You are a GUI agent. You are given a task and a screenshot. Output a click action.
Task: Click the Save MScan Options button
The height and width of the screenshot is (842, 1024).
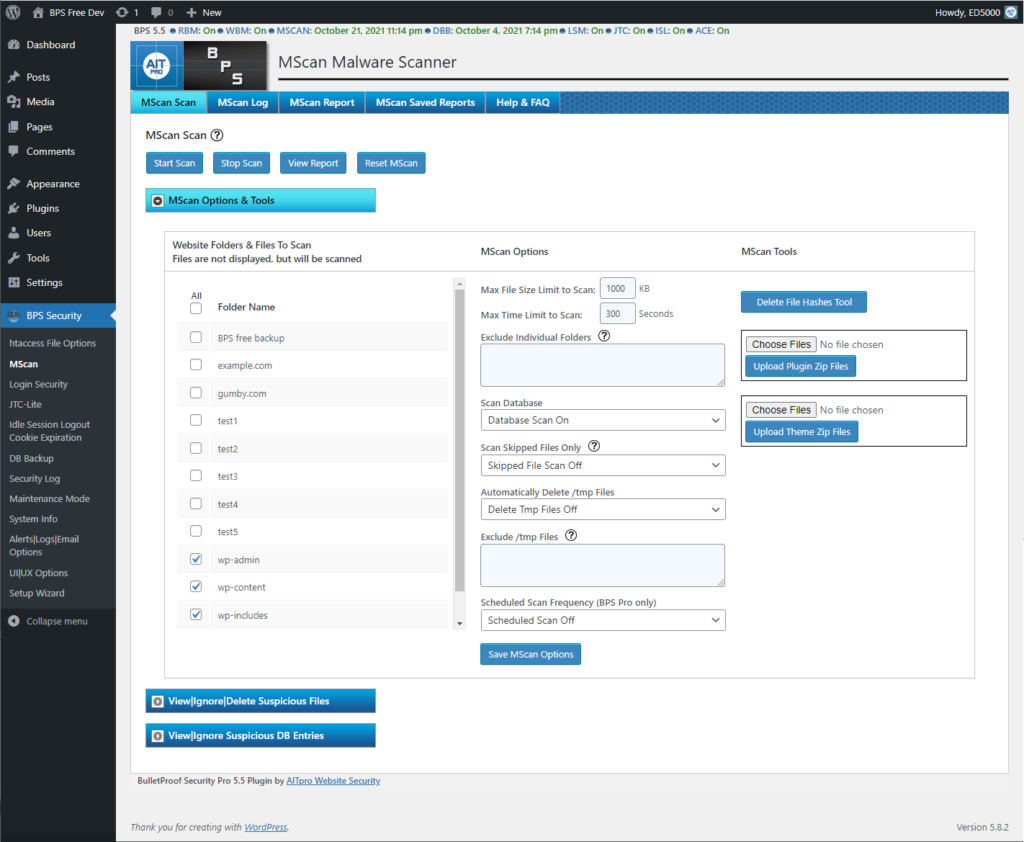coord(531,655)
